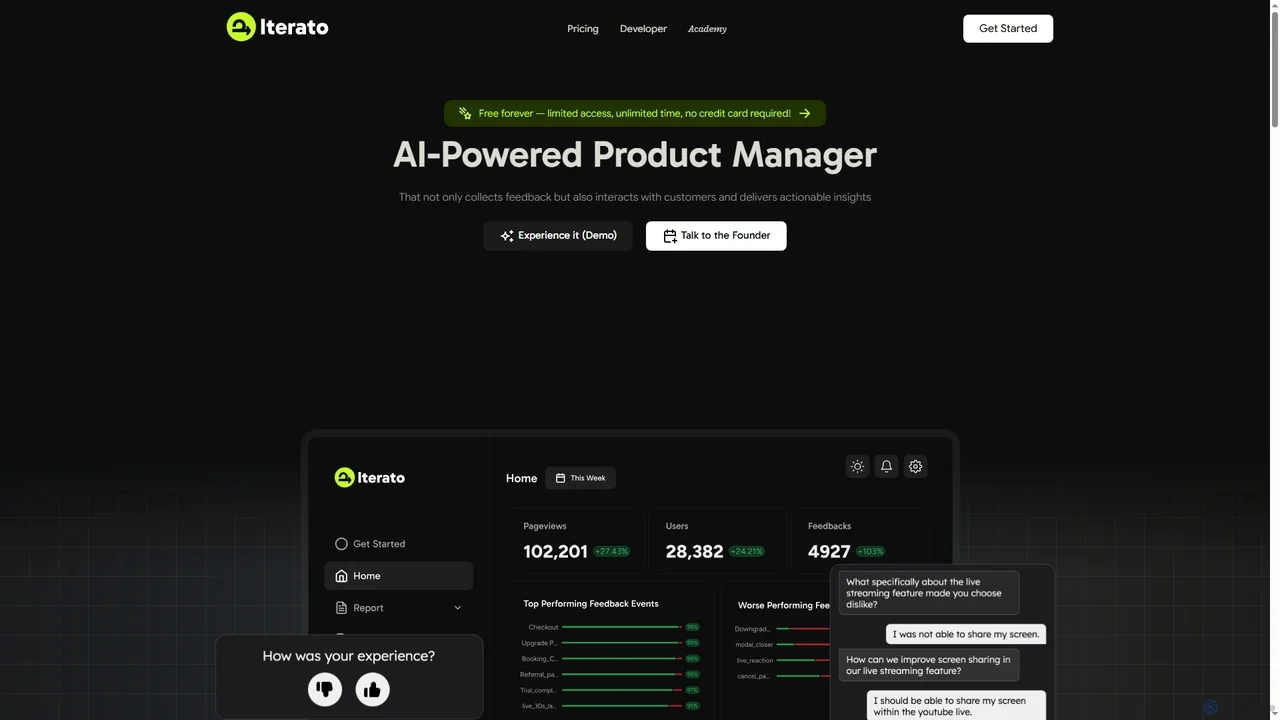Select the house icon next to Home

tap(341, 576)
